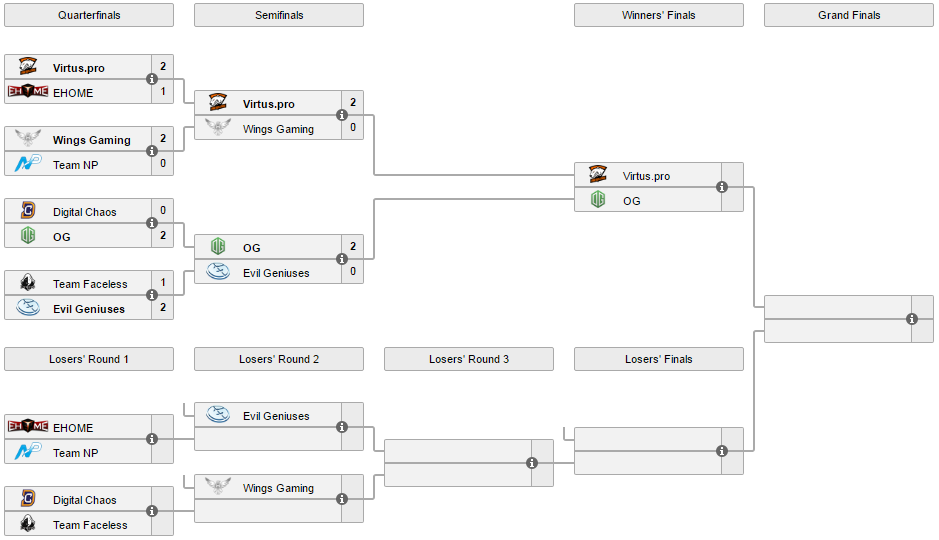The height and width of the screenshot is (540, 939).
Task: Click the Grand Finals column header
Action: pyautogui.click(x=849, y=15)
